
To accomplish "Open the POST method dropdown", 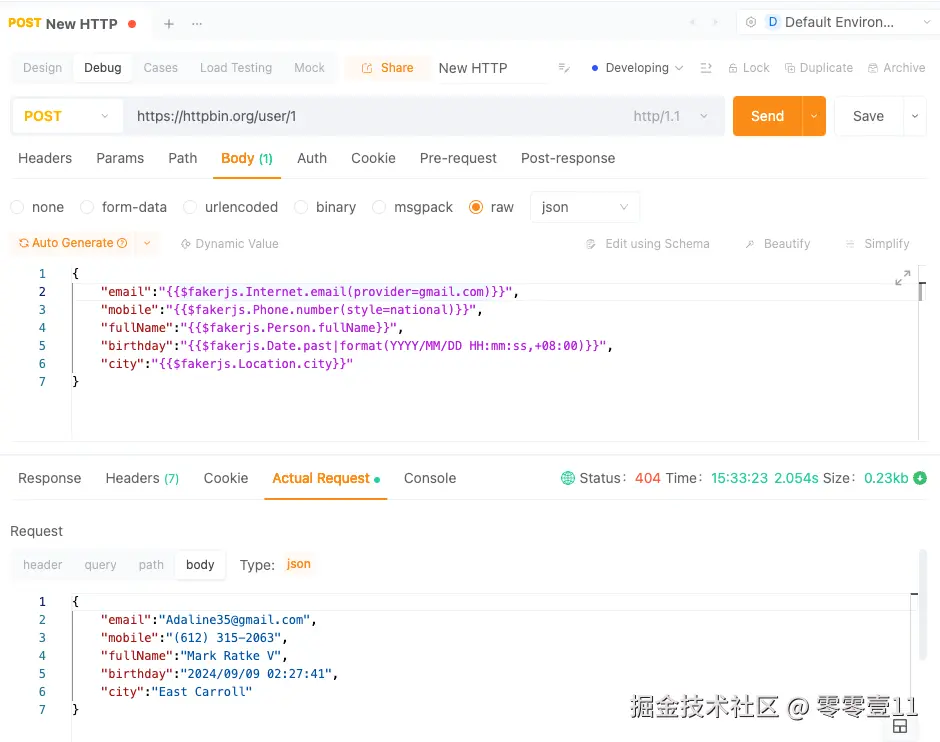I will coord(66,116).
